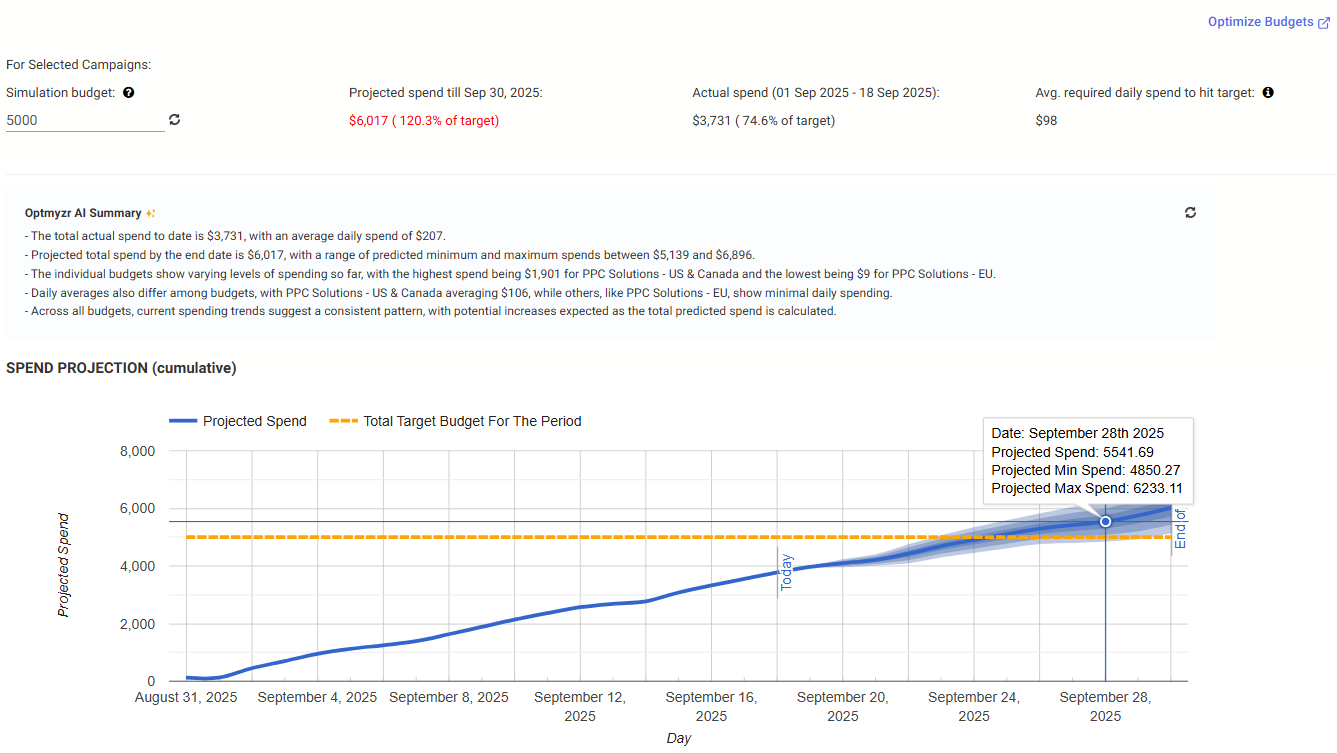
Task: Click the actual spend $3,731 value
Action: click(763, 121)
